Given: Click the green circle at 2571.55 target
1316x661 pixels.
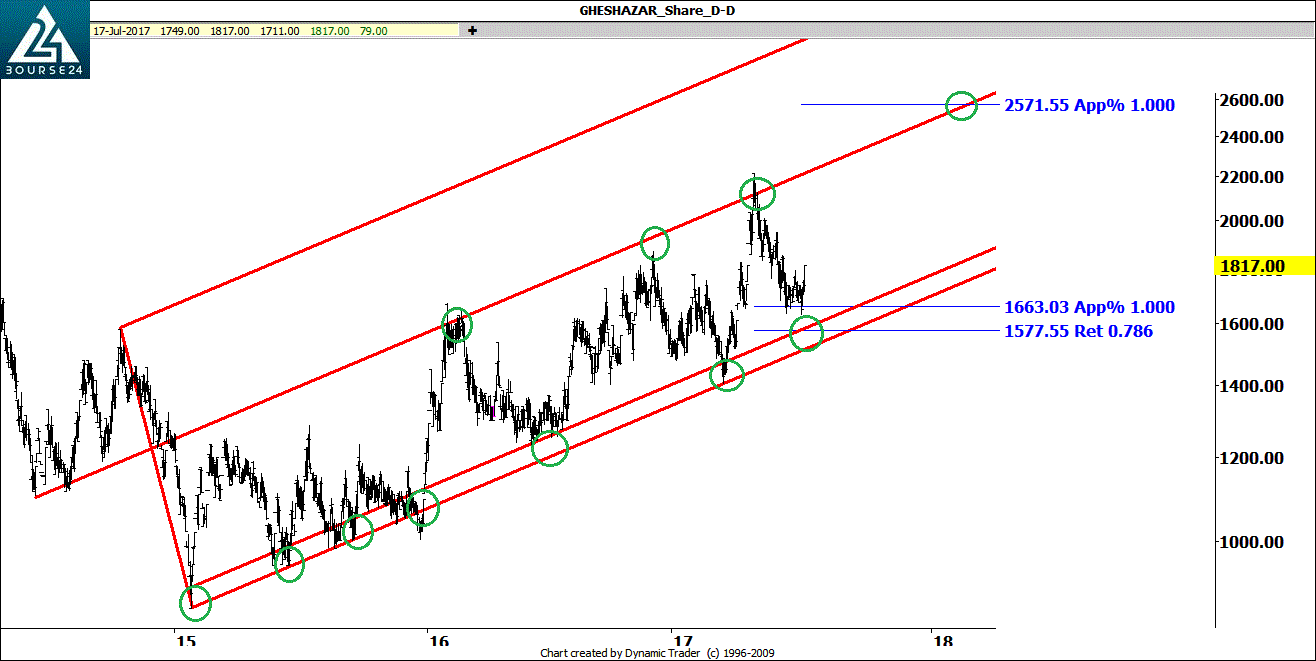Looking at the screenshot, I should (x=961, y=105).
